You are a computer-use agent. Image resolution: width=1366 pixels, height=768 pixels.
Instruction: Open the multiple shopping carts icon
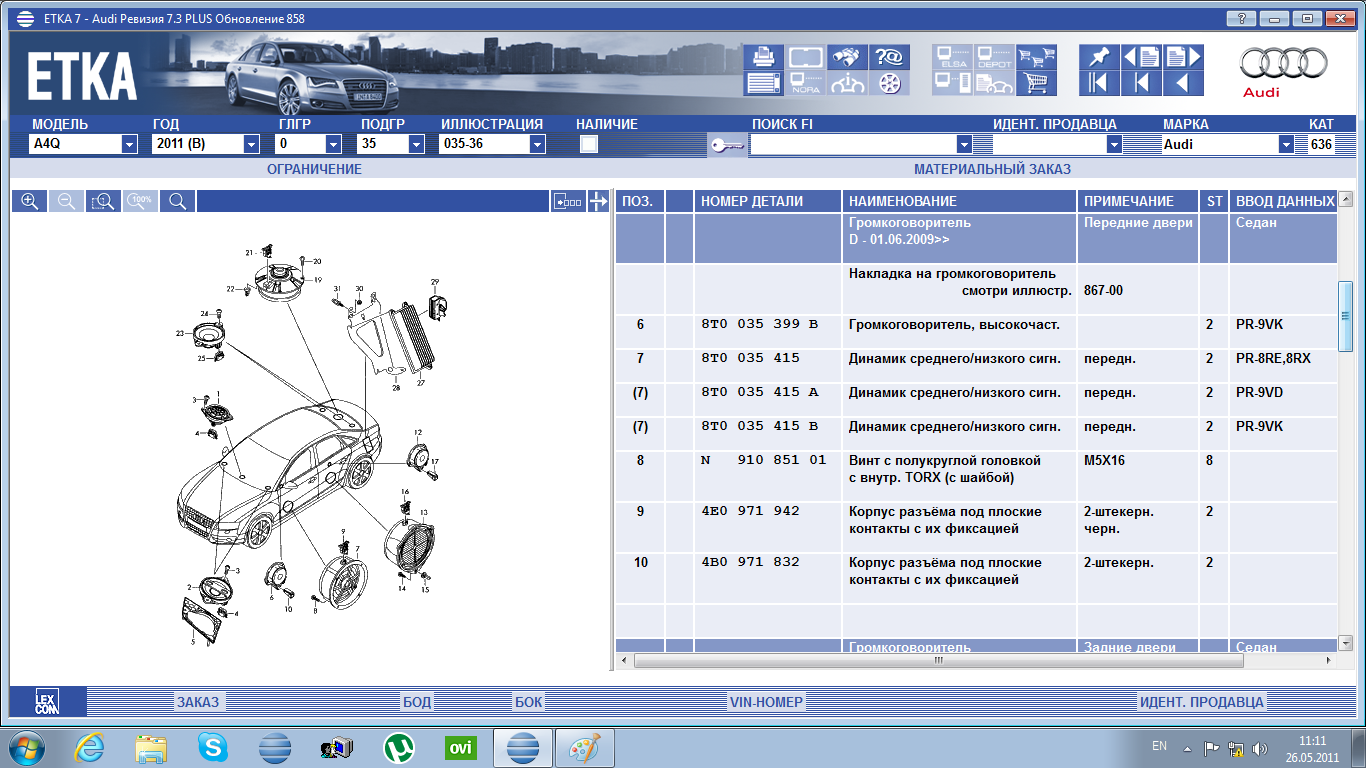click(1037, 56)
